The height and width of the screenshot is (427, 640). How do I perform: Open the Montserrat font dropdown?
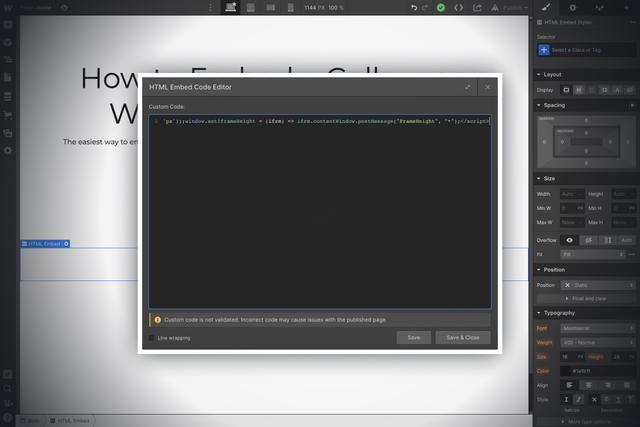coord(597,328)
